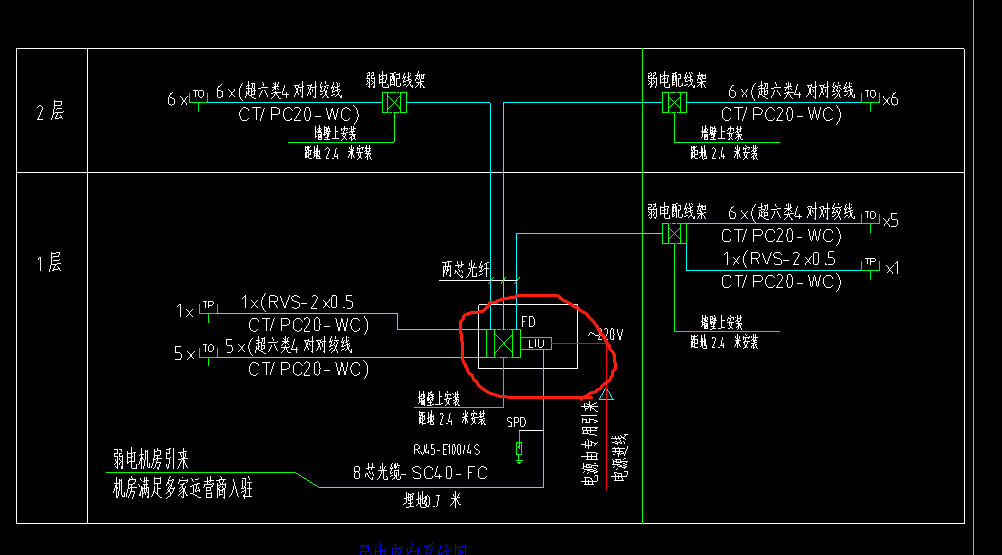Screen dimensions: 1002x555
Task: Click the cyan triangle on the power inlet line
Action: (x=606, y=394)
